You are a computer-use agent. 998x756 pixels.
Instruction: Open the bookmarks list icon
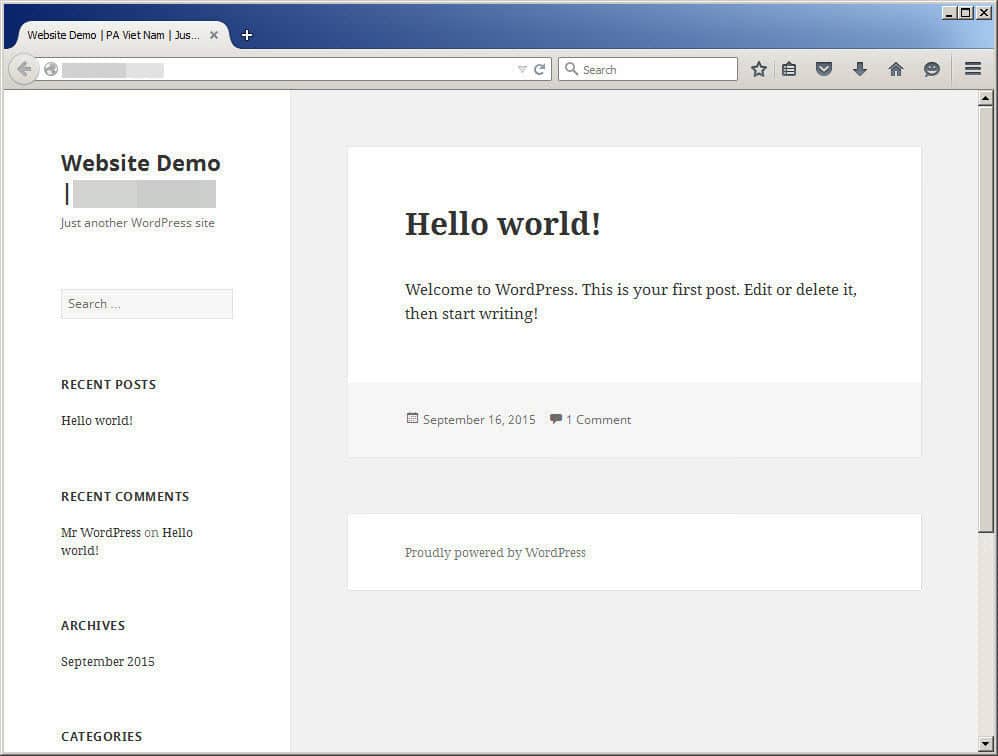(x=789, y=69)
